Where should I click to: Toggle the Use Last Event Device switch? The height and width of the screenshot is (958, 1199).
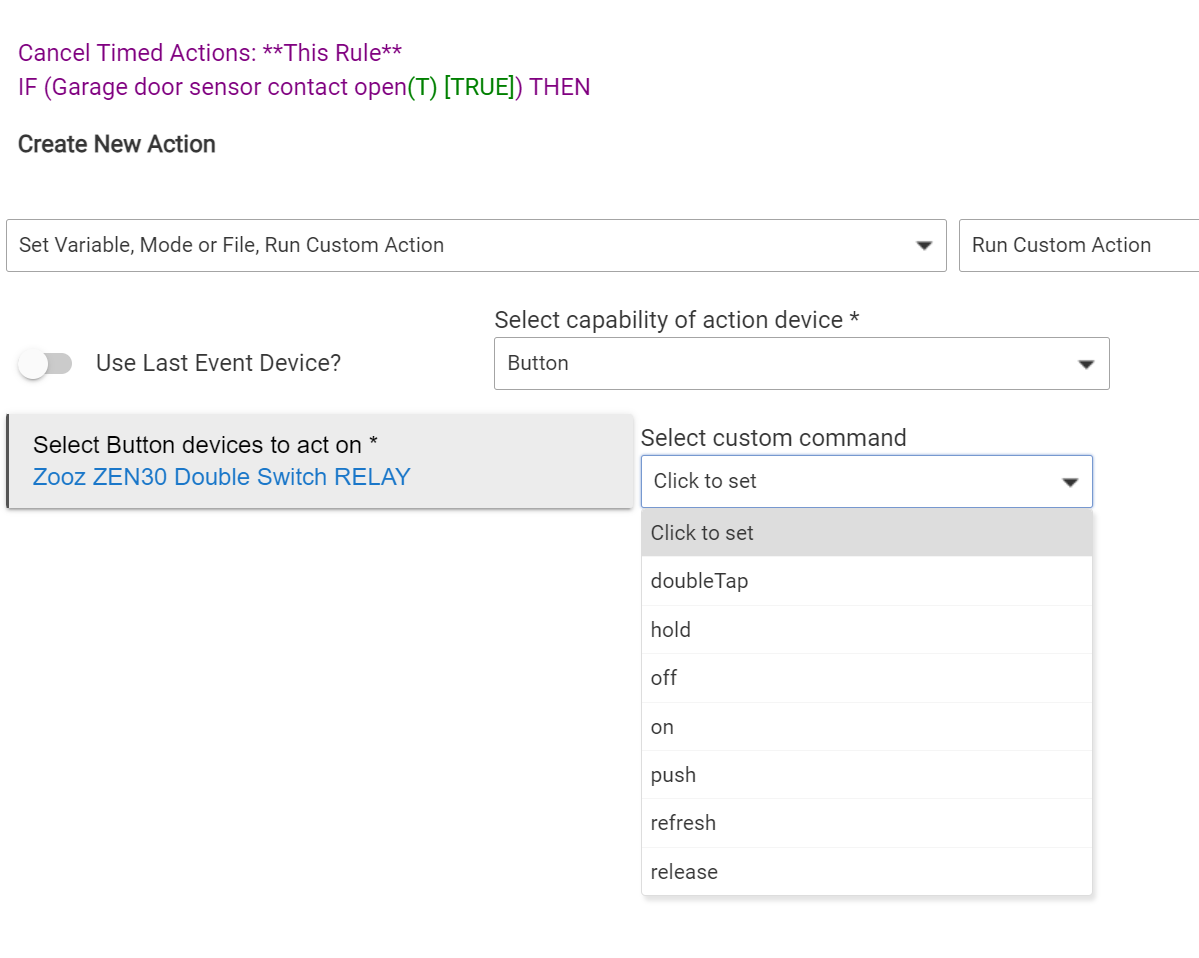(45, 363)
